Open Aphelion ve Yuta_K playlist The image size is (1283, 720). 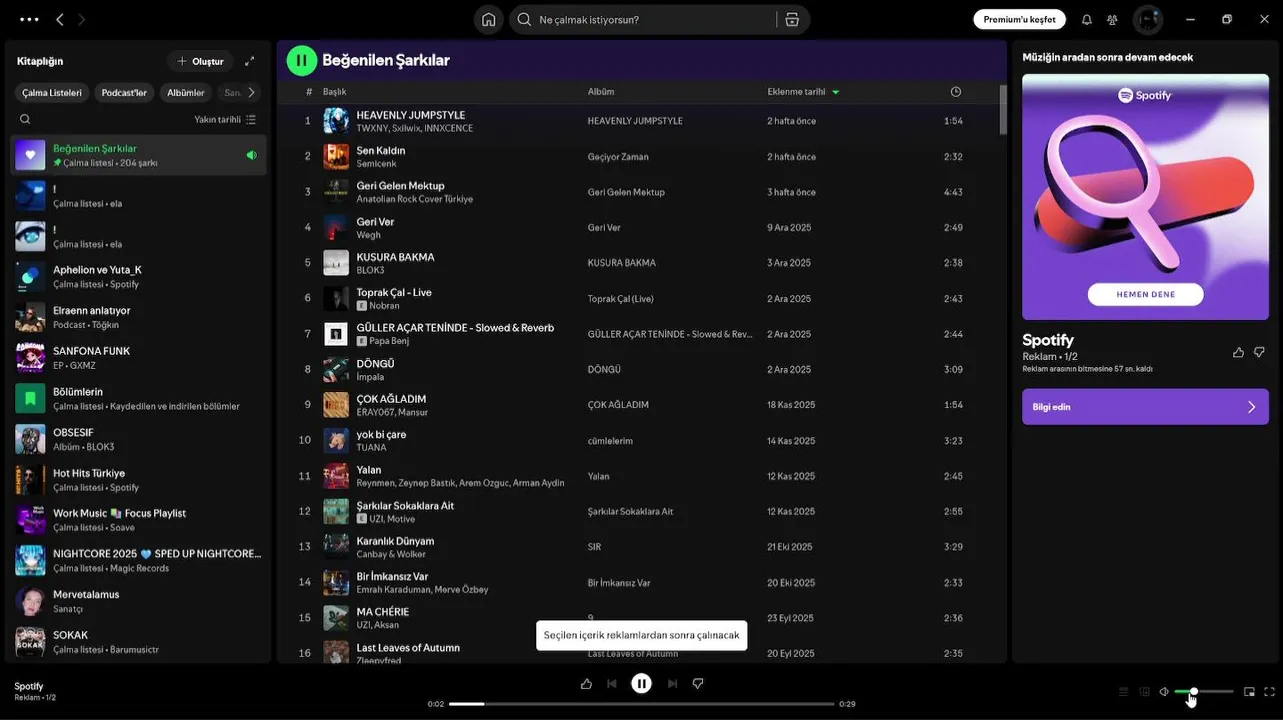[139, 277]
